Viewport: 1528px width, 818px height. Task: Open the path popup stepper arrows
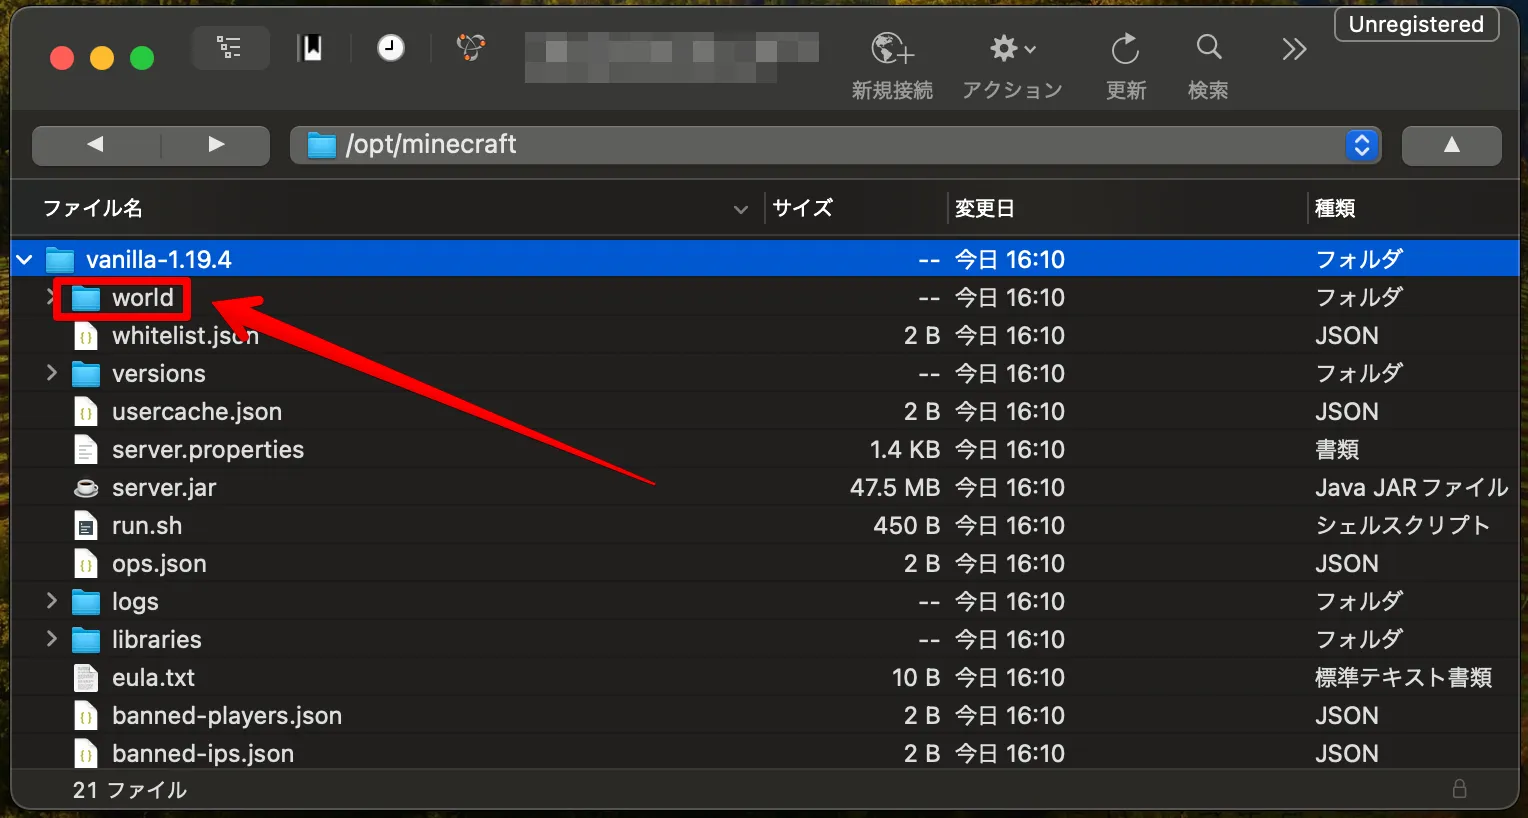(x=1362, y=145)
